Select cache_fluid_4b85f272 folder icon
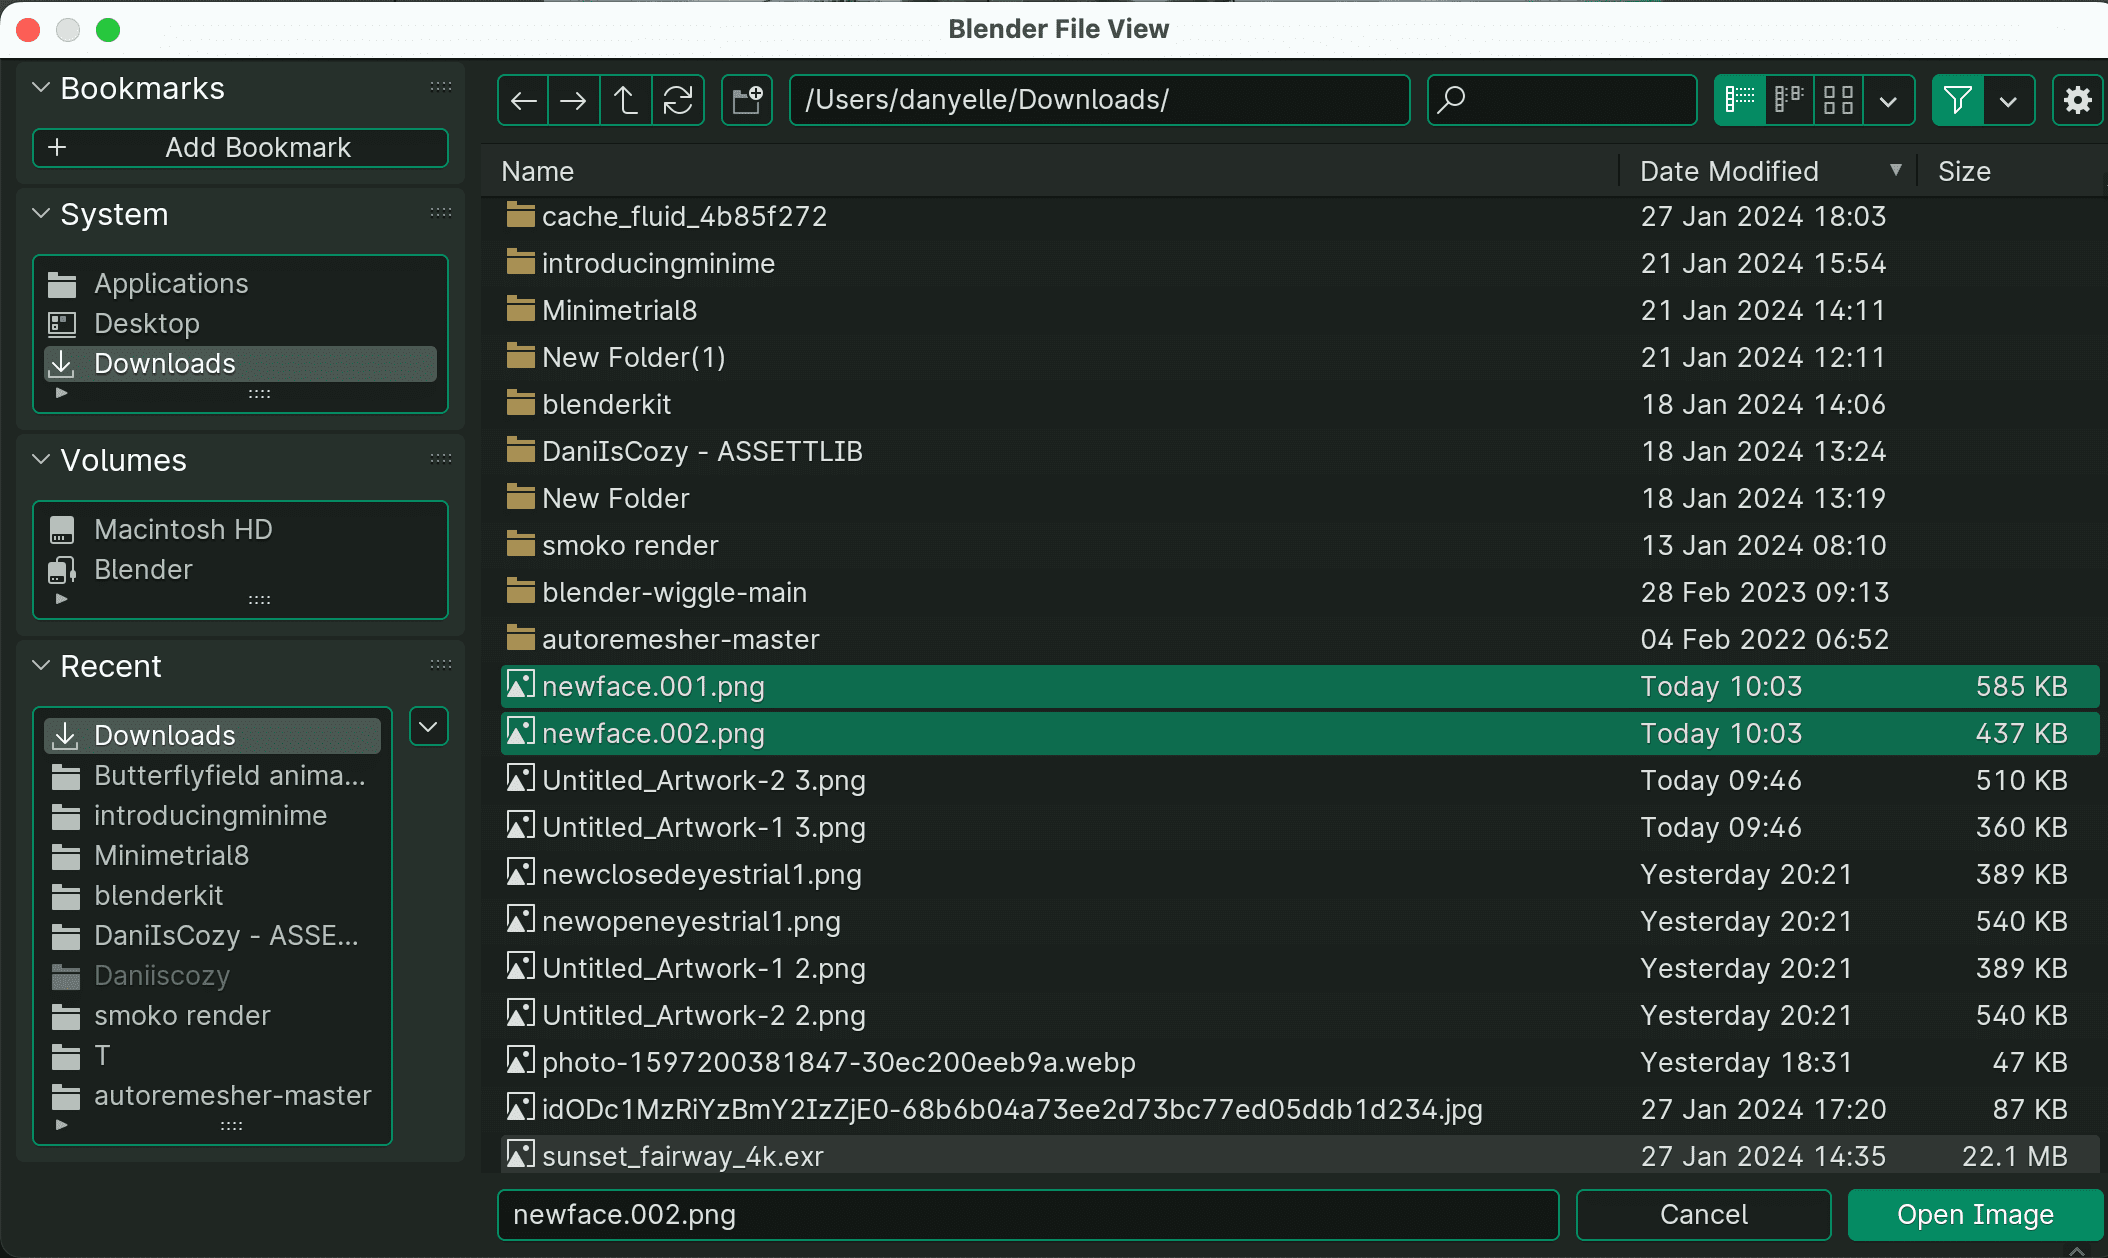This screenshot has height=1258, width=2108. point(520,215)
